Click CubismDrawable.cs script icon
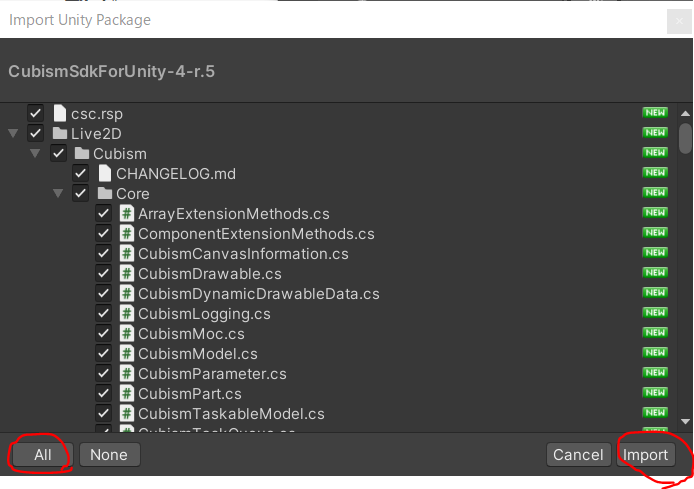The width and height of the screenshot is (694, 489). (127, 273)
